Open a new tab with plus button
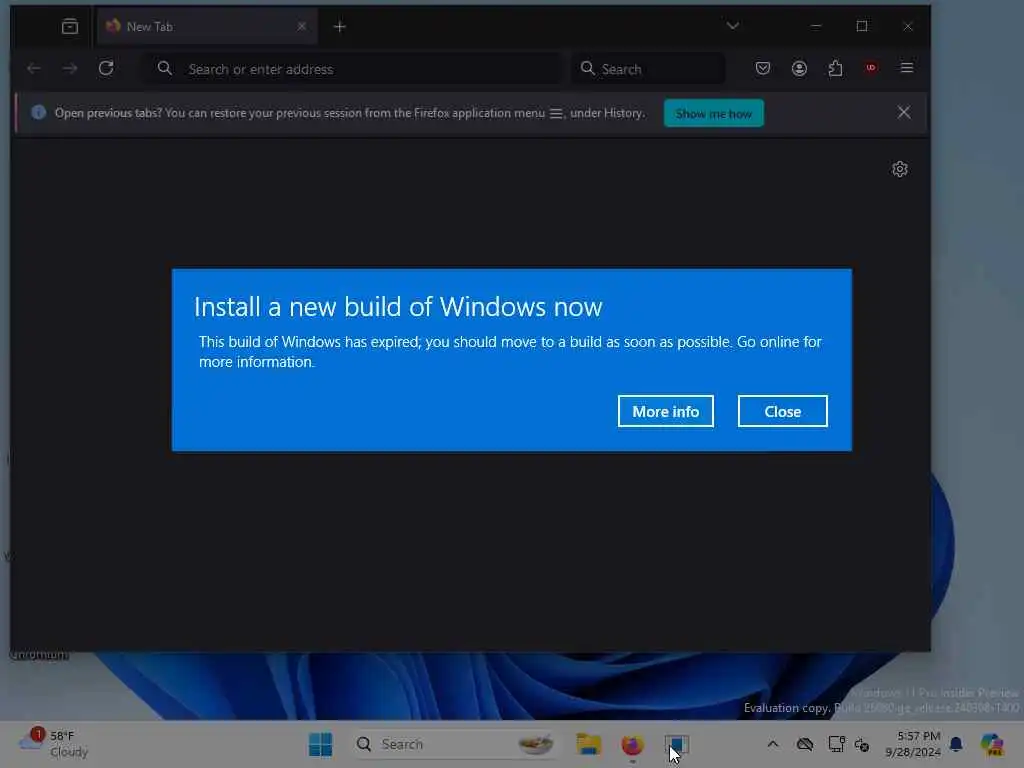This screenshot has height=768, width=1024. coord(340,26)
